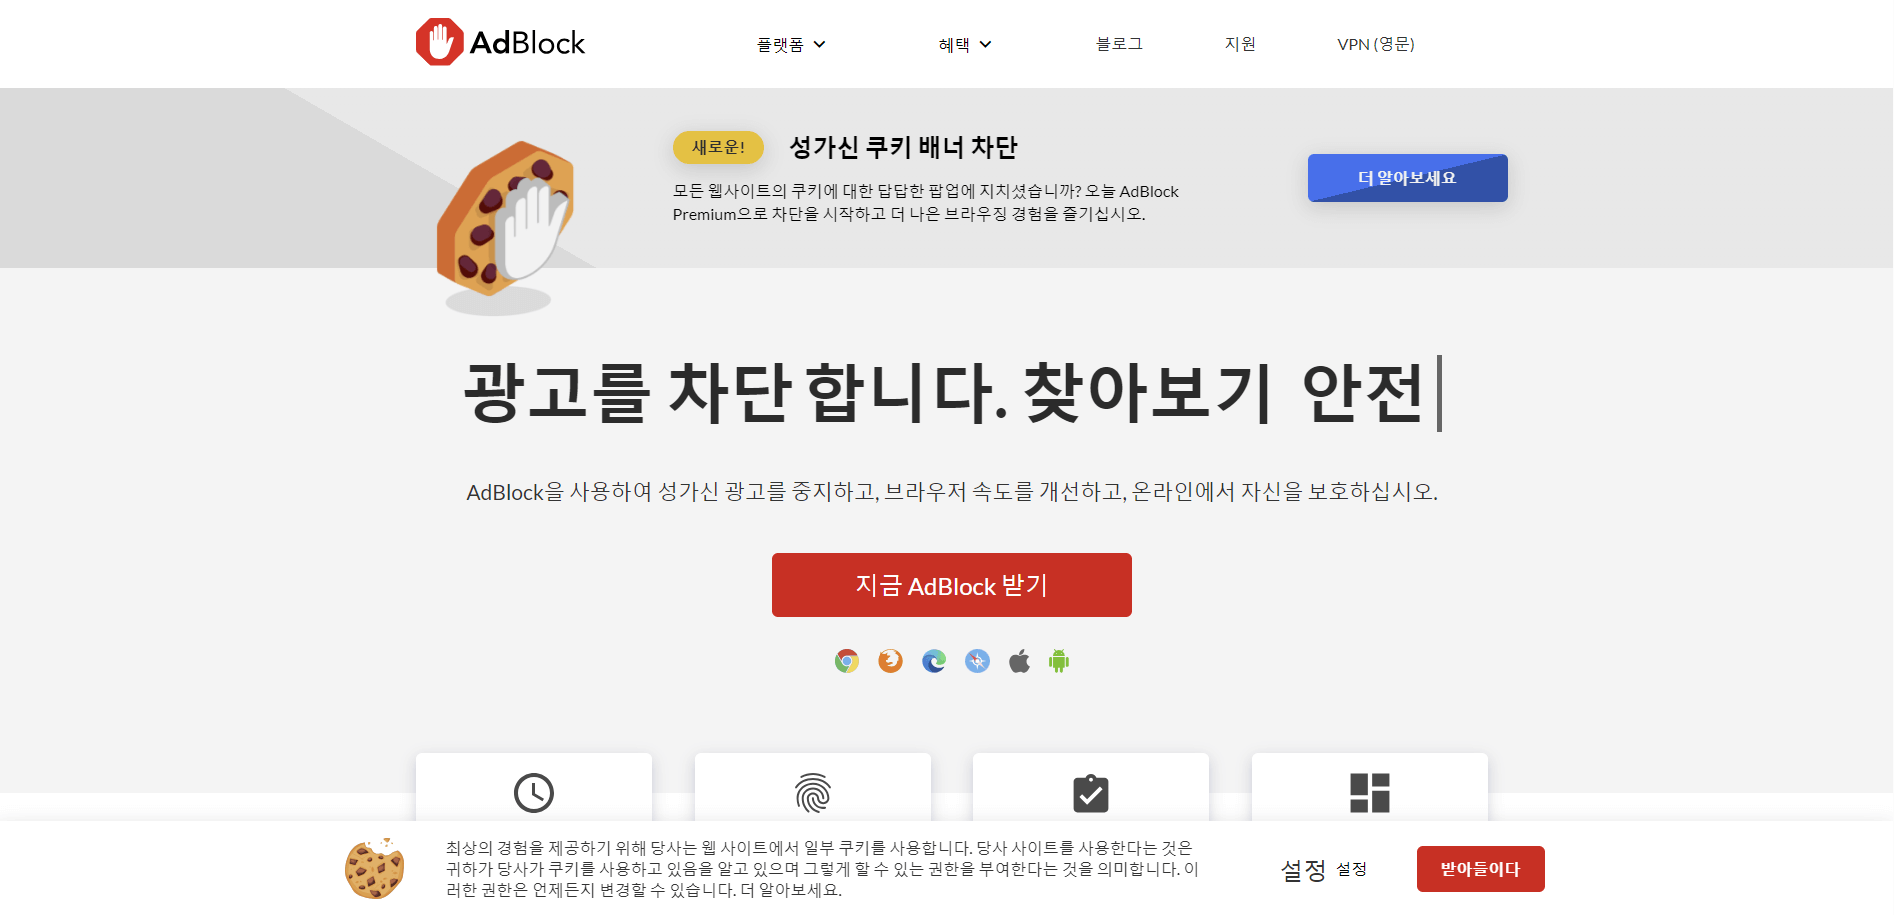Click the fingerprint privacy icon
The width and height of the screenshot is (1894, 915).
tap(812, 793)
